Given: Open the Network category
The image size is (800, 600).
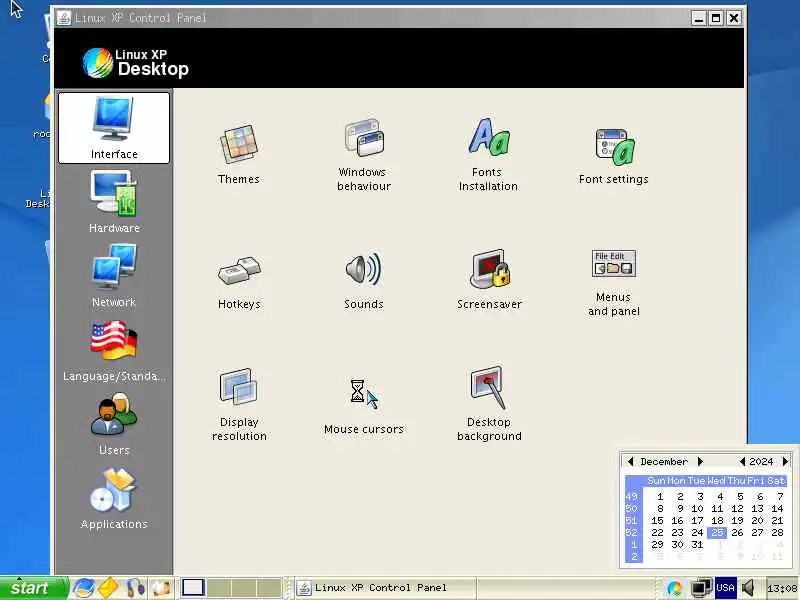Looking at the screenshot, I should coord(114,276).
